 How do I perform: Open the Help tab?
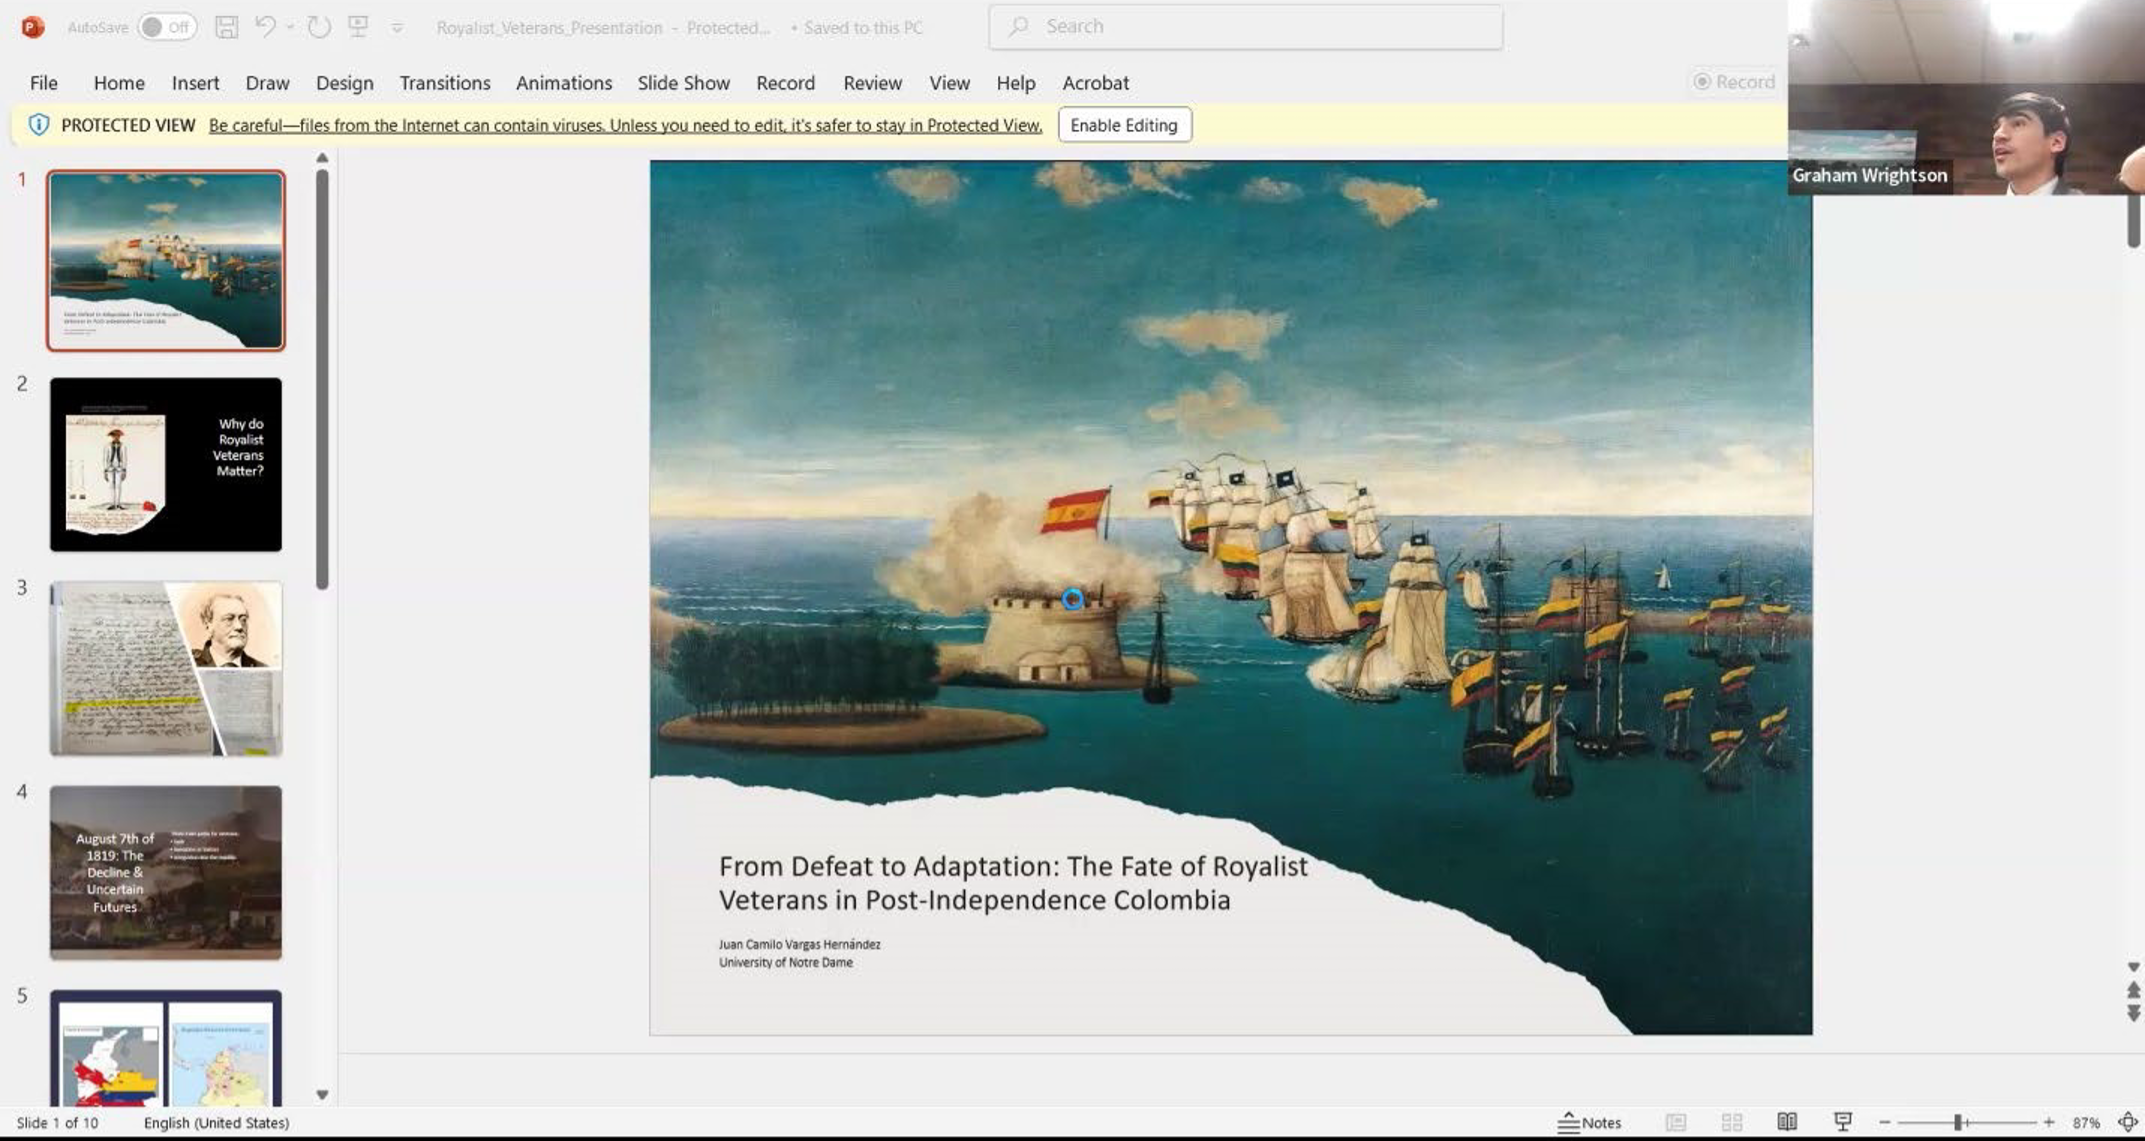click(1015, 83)
